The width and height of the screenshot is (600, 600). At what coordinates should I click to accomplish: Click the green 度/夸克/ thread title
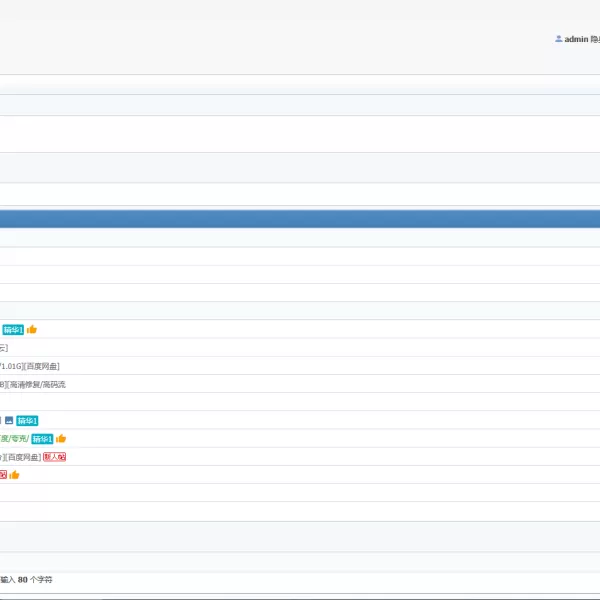point(15,439)
